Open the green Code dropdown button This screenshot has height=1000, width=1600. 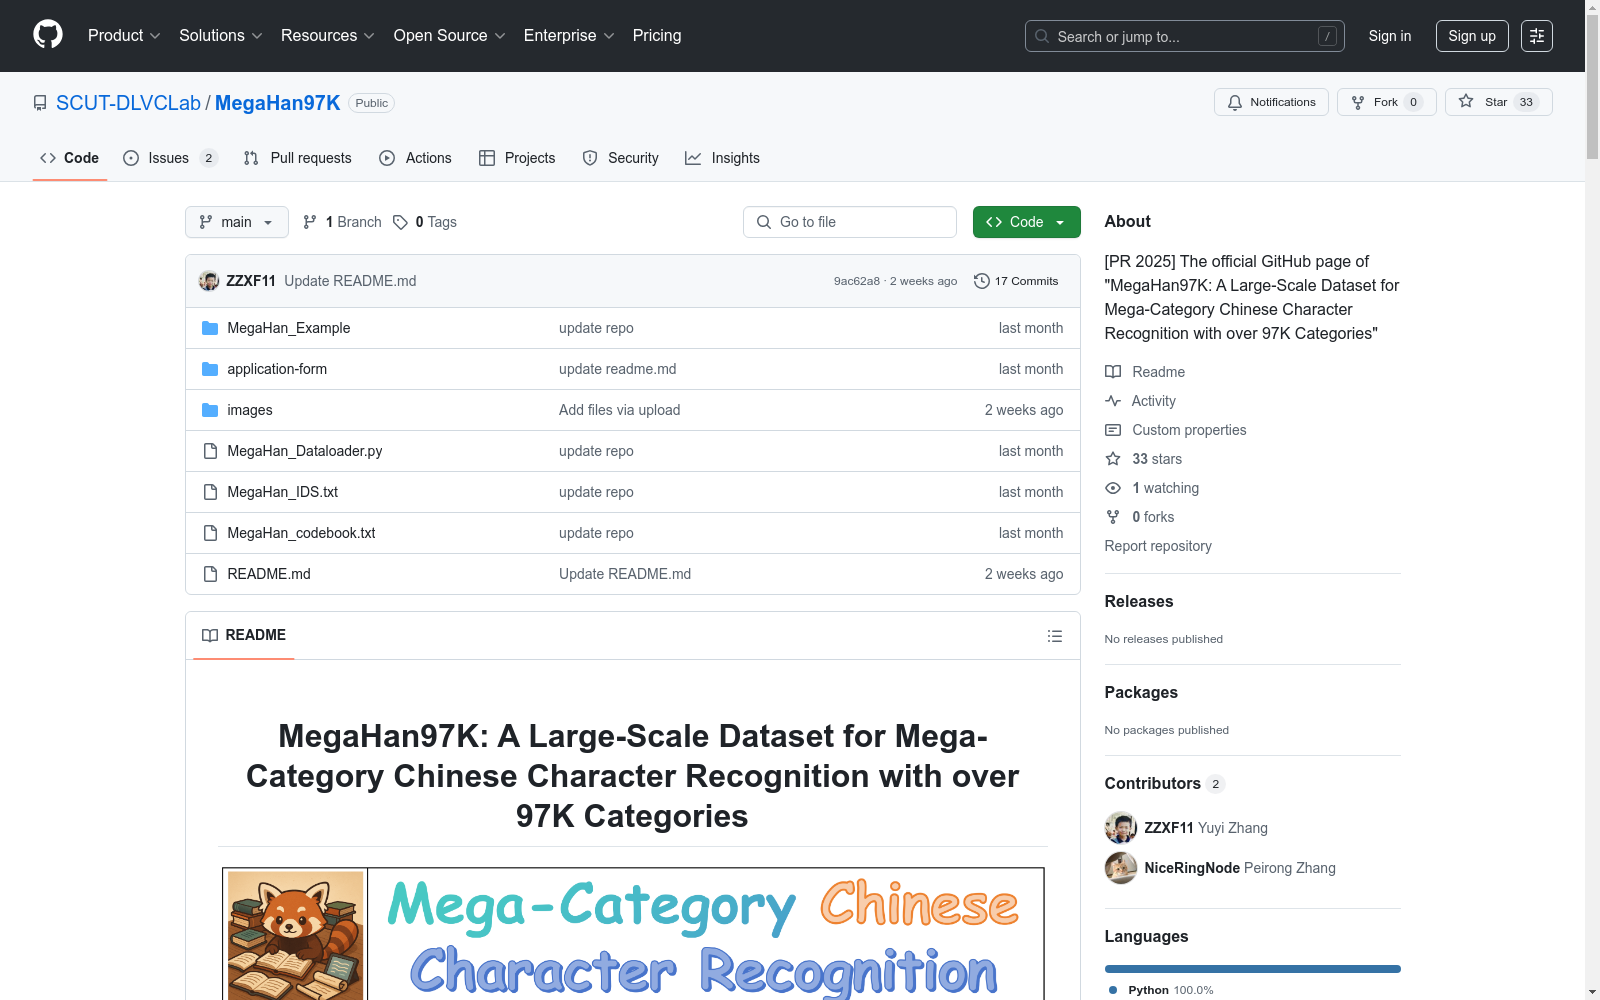[x=1026, y=222]
